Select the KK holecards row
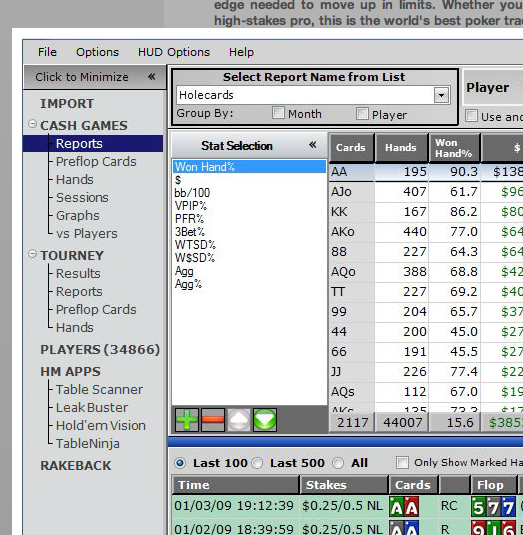Screen dimensions: 523x535 [426, 212]
